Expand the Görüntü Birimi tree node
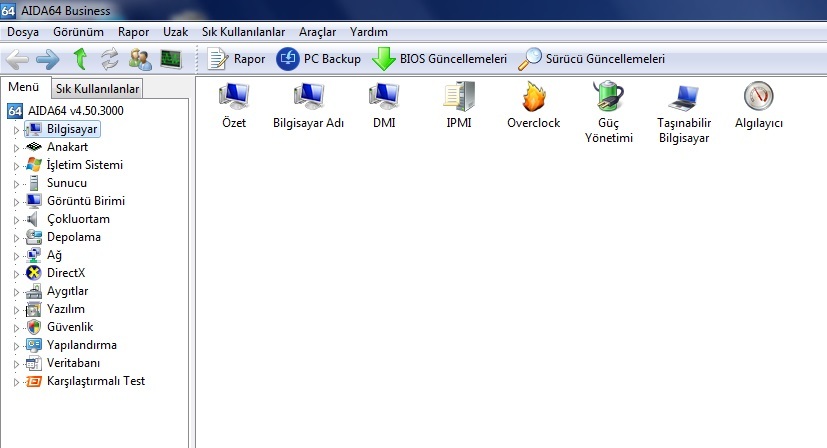Screen dimensions: 827x448 click(x=16, y=202)
